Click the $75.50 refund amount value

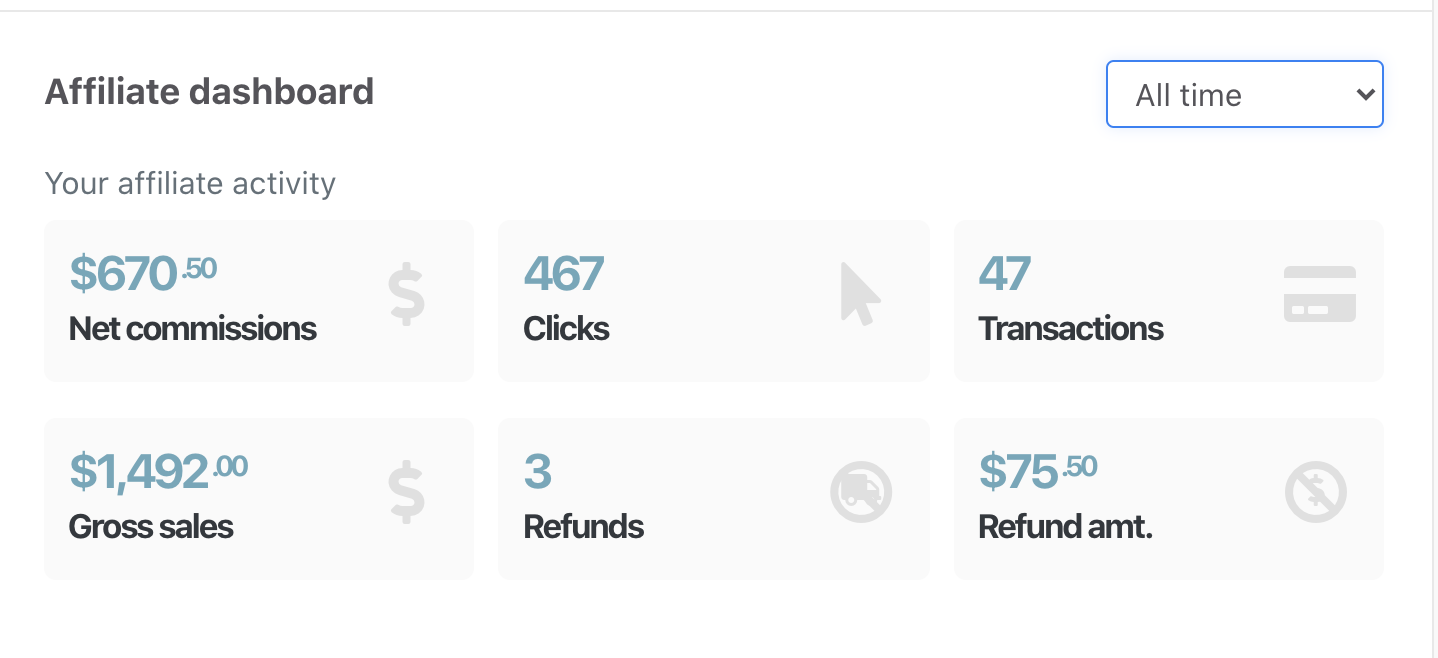[1037, 471]
